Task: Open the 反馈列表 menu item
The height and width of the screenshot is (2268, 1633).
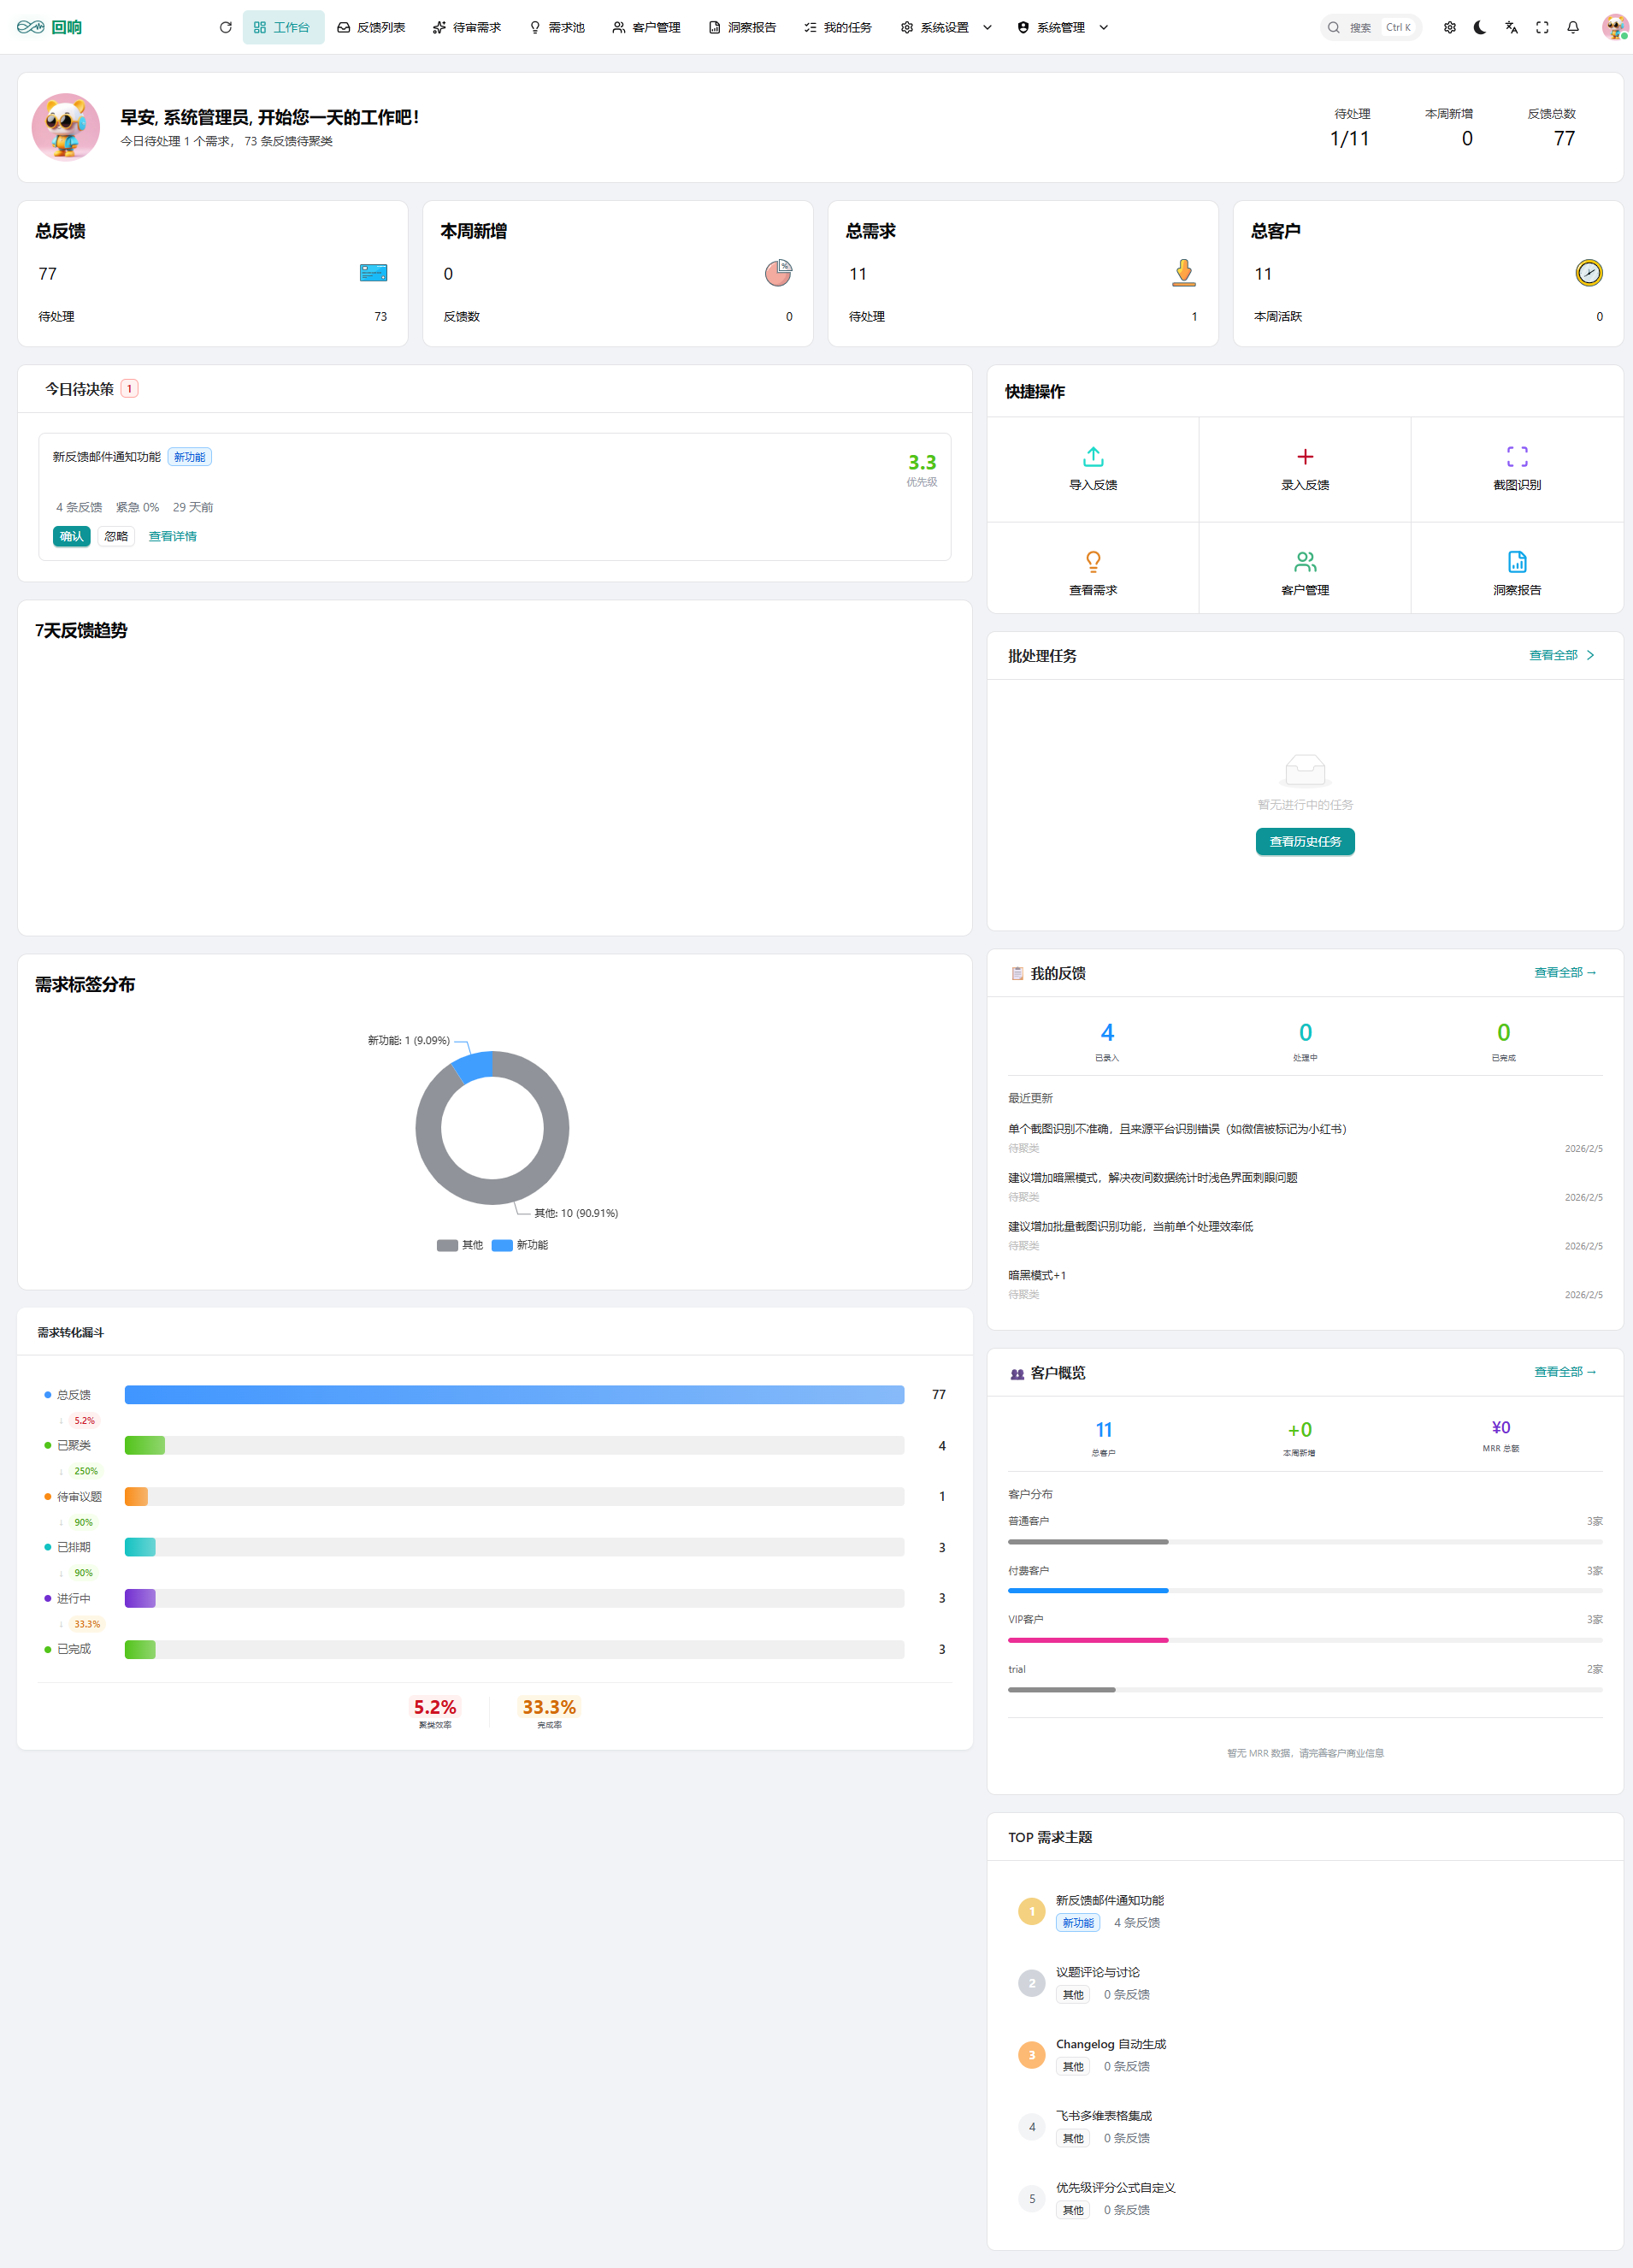Action: pos(371,27)
